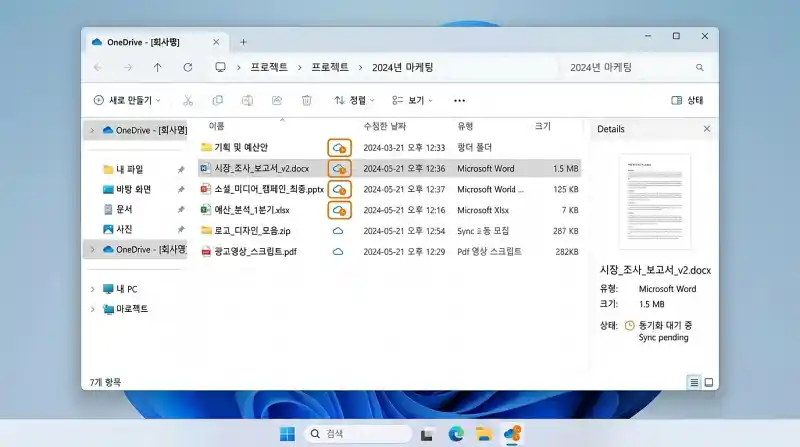Screen dimensions: 800x447
Task: Refresh the current folder
Action: [x=188, y=67]
